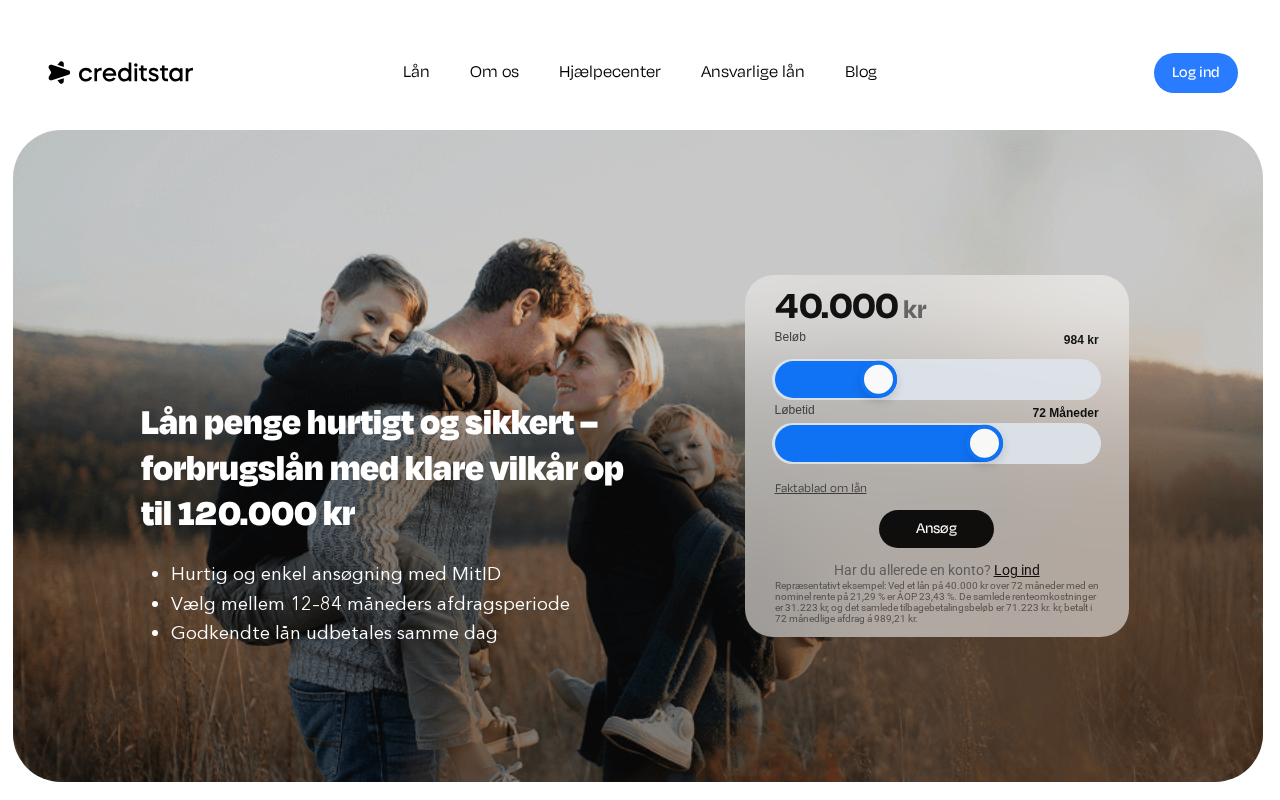Viewport: 1280px width, 800px height.
Task: Select Ansvarlige lån in the navigation
Action: [752, 72]
